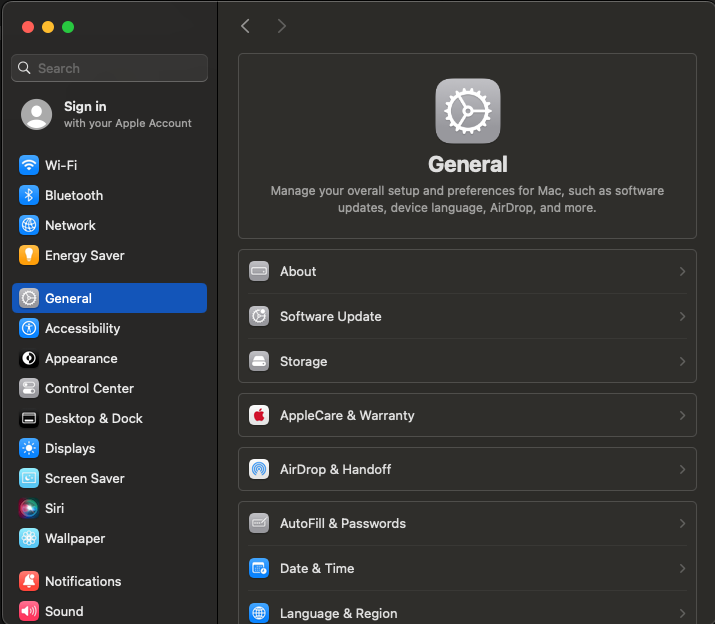The height and width of the screenshot is (624, 715).
Task: Go back with the left arrow button
Action: click(x=245, y=26)
